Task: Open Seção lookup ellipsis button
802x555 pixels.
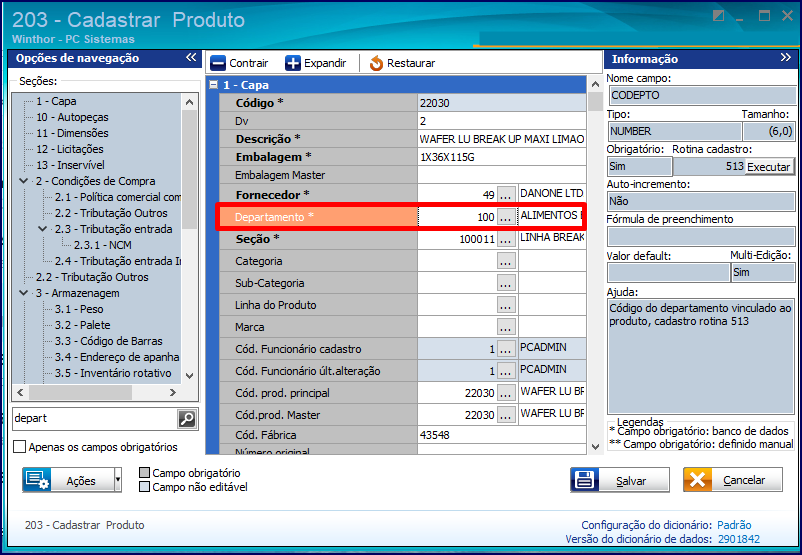Action: pyautogui.click(x=506, y=239)
